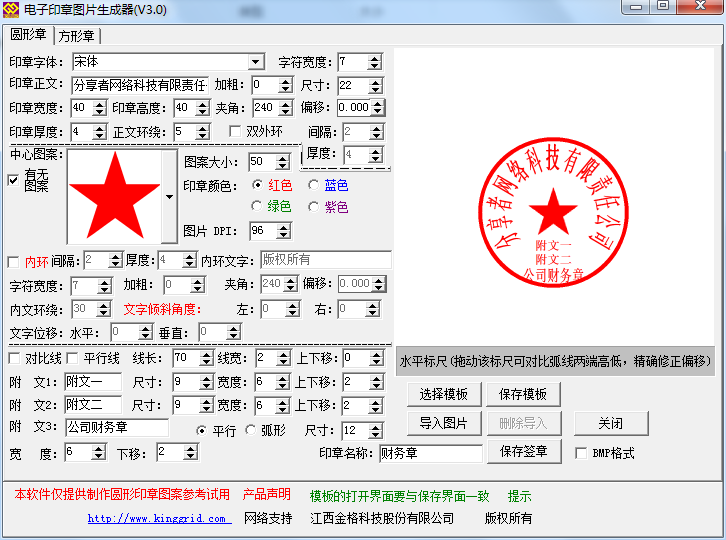Switch to the 方形章 tab
This screenshot has height=540, width=726.
coord(76,36)
